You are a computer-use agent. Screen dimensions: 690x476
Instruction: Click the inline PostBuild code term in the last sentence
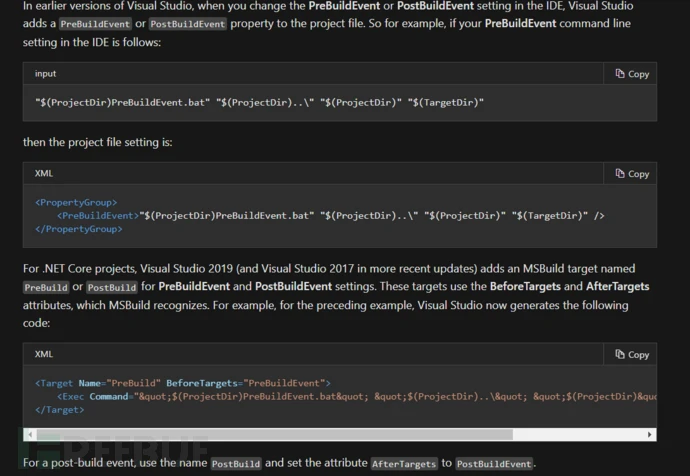(x=236, y=464)
